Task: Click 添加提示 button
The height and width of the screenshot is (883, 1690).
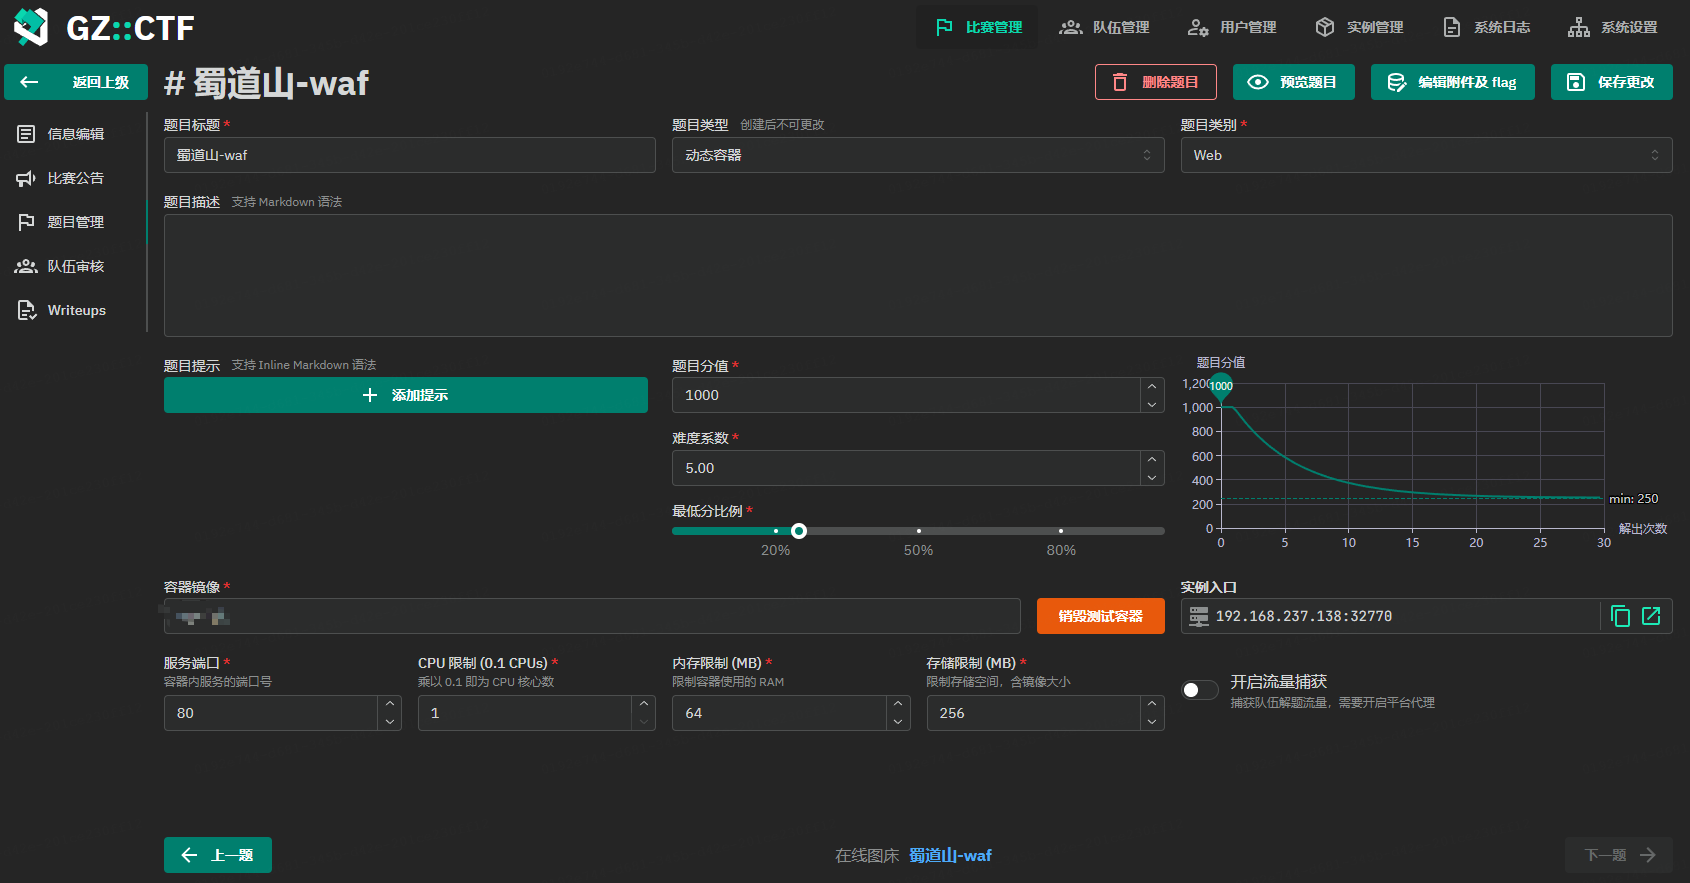Action: pos(405,395)
